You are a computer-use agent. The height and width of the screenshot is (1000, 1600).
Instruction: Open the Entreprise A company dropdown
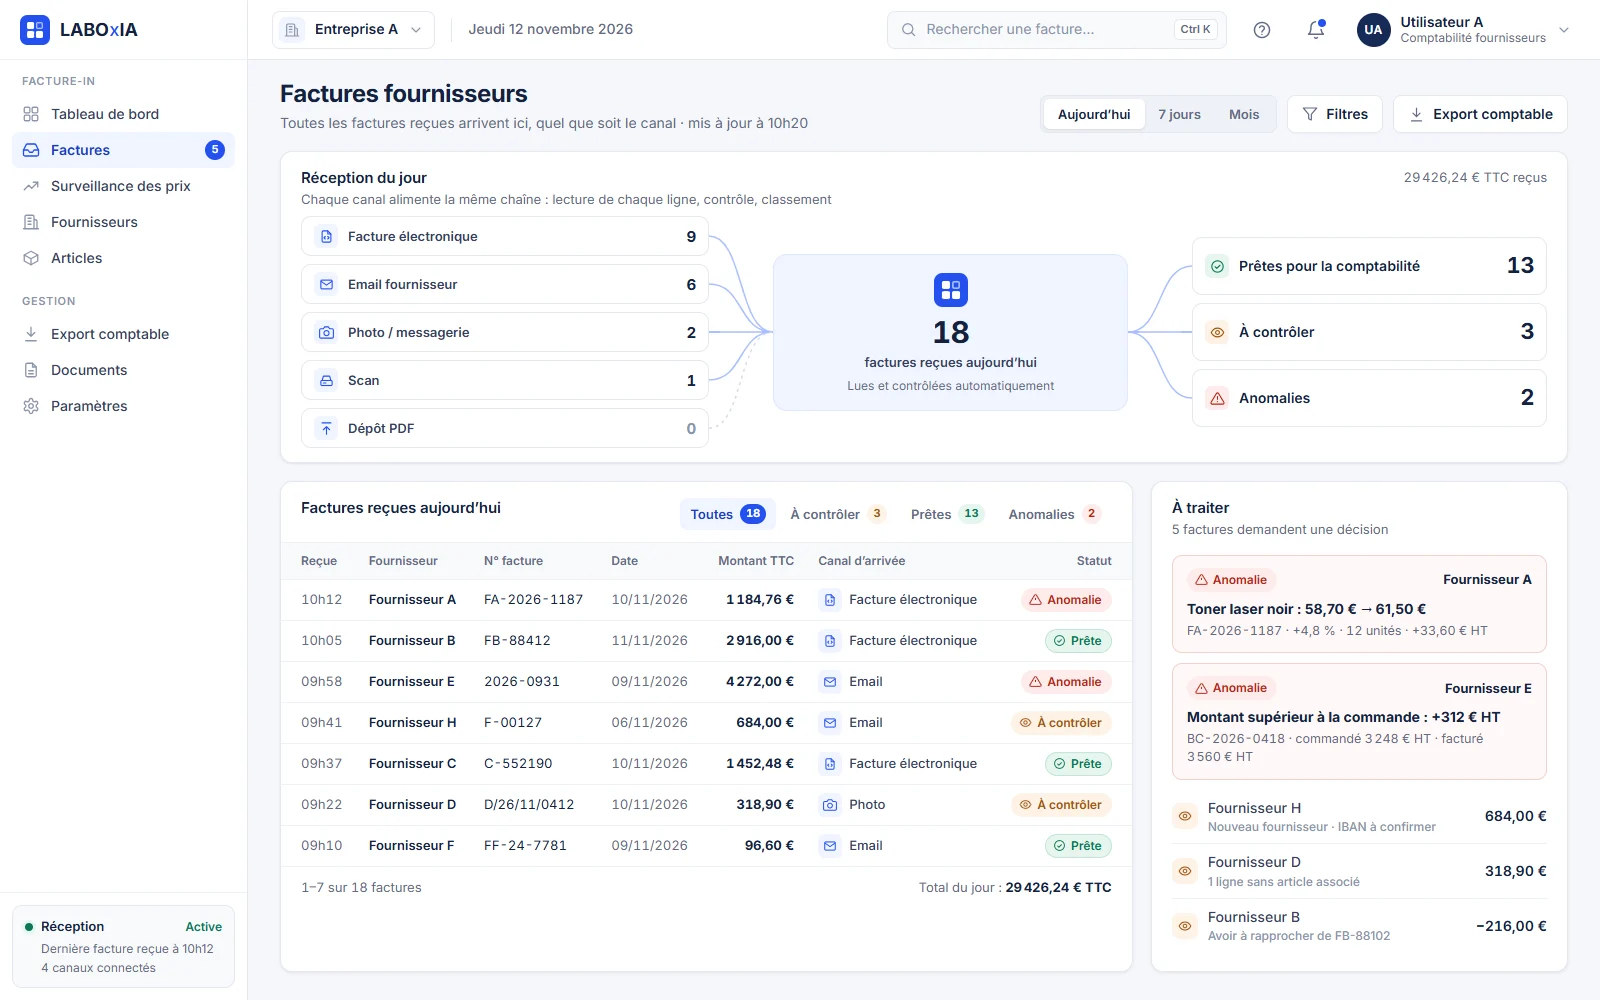pos(353,30)
